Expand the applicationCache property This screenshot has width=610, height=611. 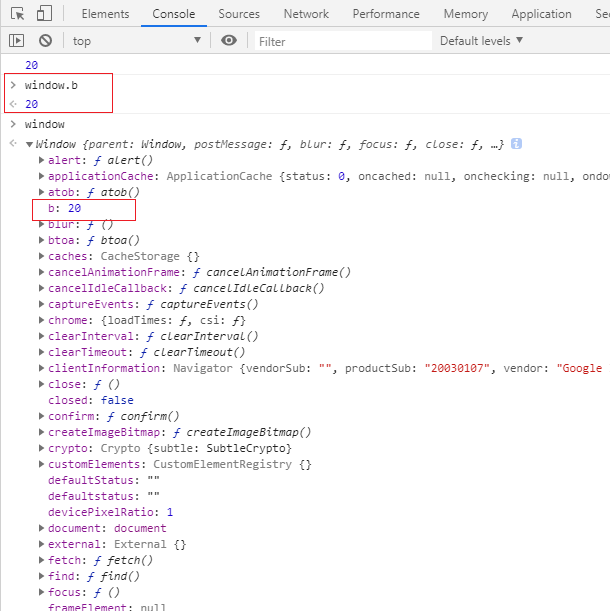point(41,176)
